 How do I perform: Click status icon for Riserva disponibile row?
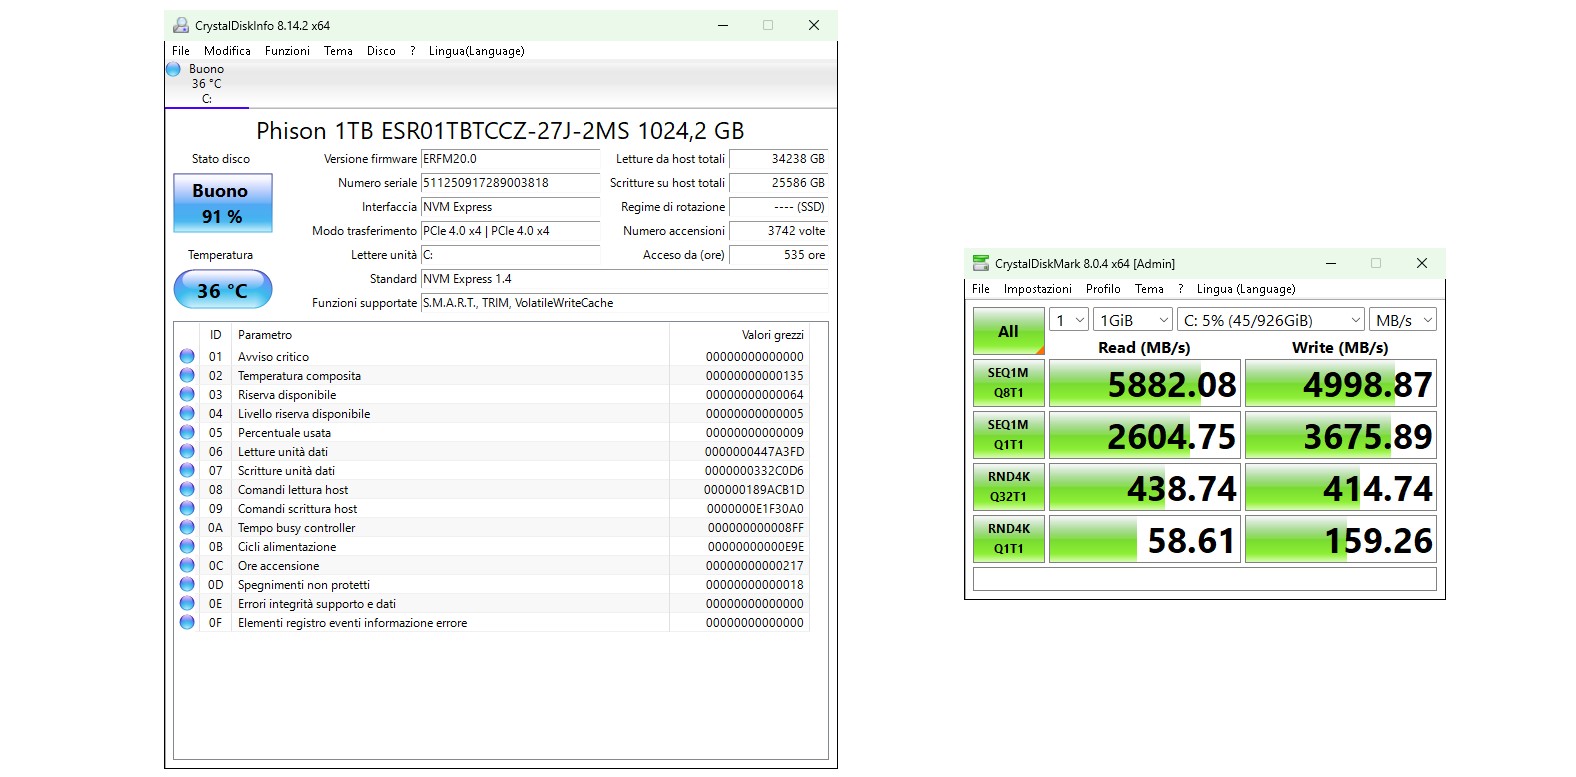[187, 394]
